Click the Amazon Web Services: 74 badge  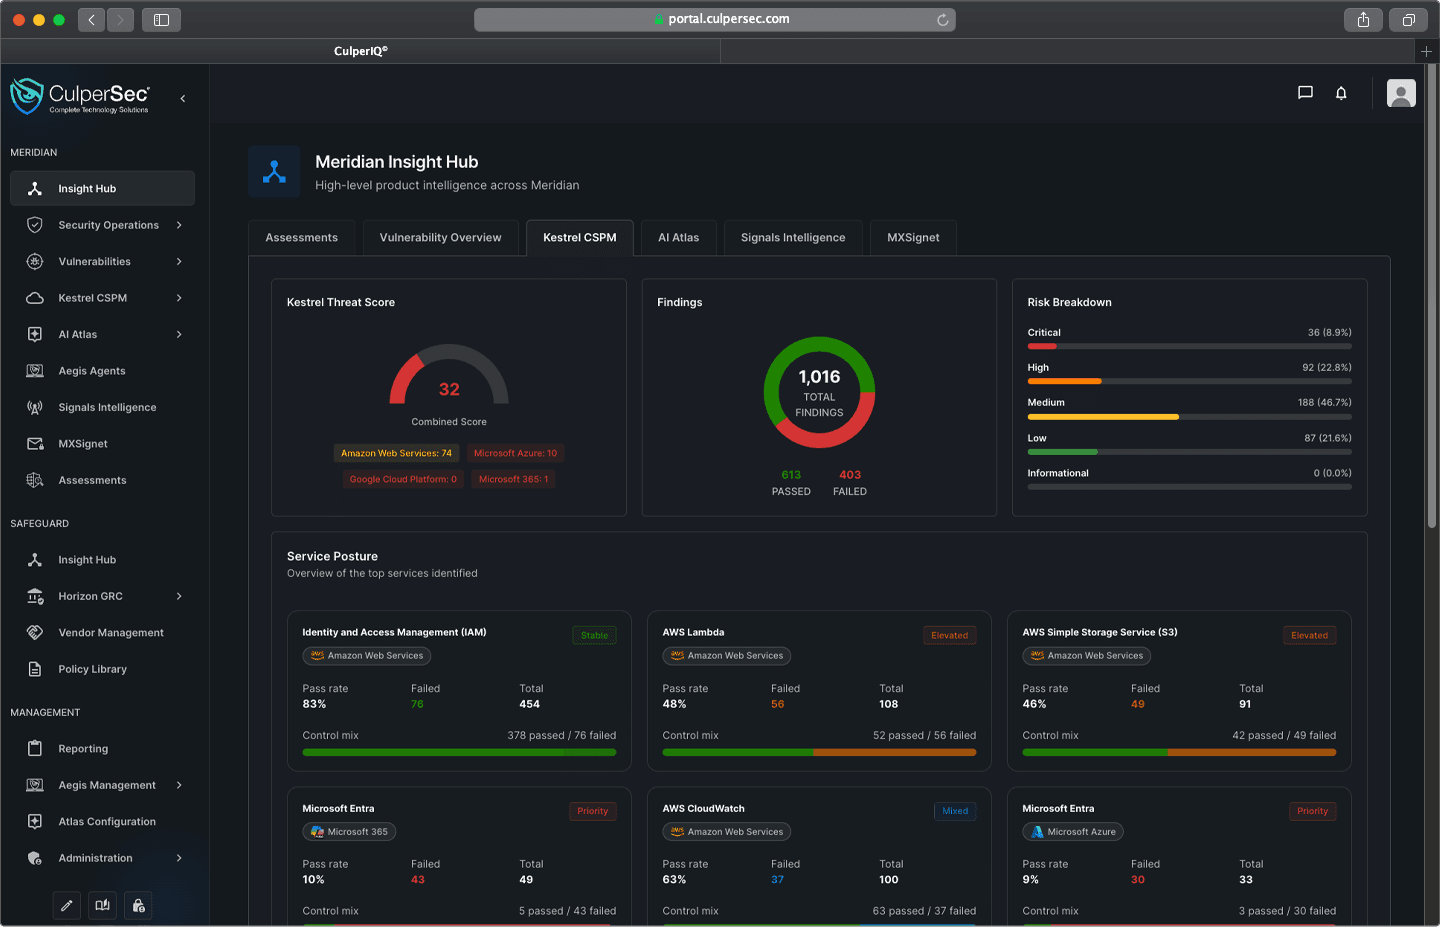pyautogui.click(x=396, y=453)
